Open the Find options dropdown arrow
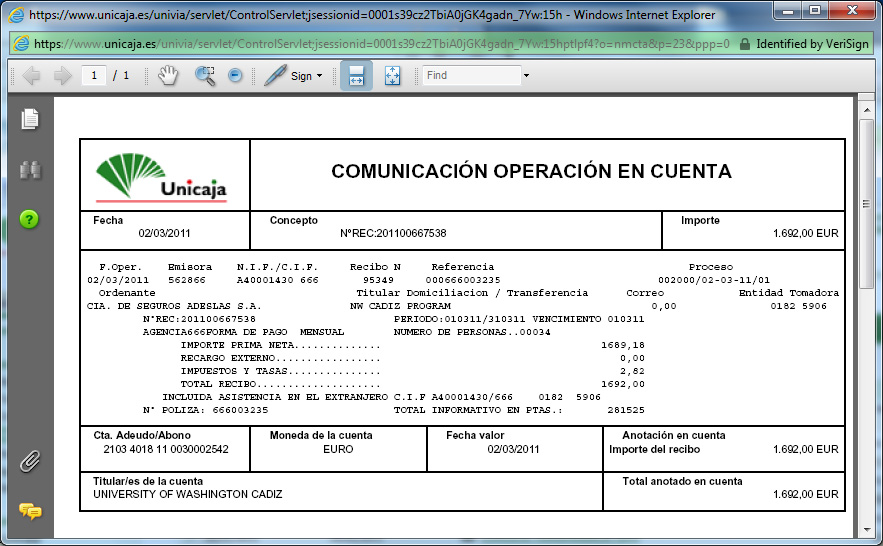This screenshot has width=883, height=546. (x=527, y=75)
